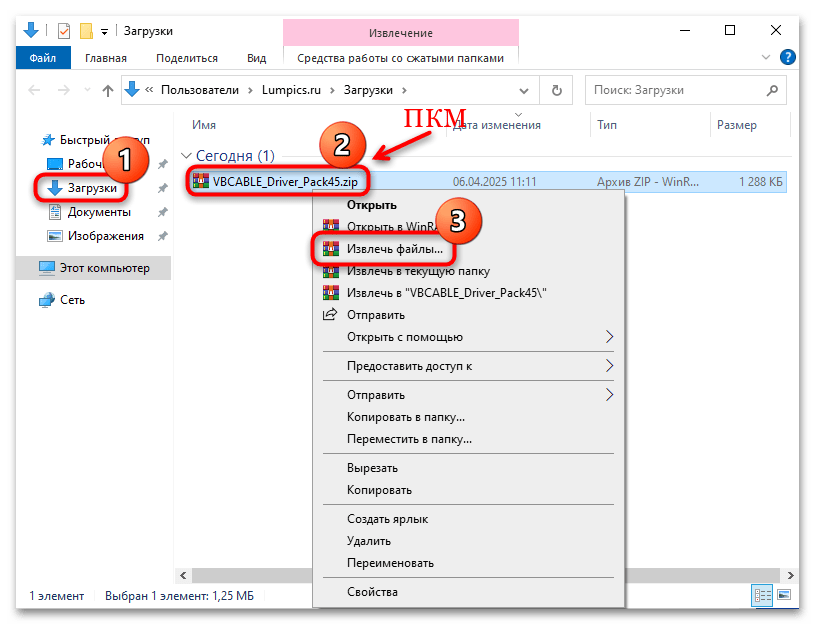815x625 pixels.
Task: Open Документы in the navigation pane
Action: click(99, 212)
